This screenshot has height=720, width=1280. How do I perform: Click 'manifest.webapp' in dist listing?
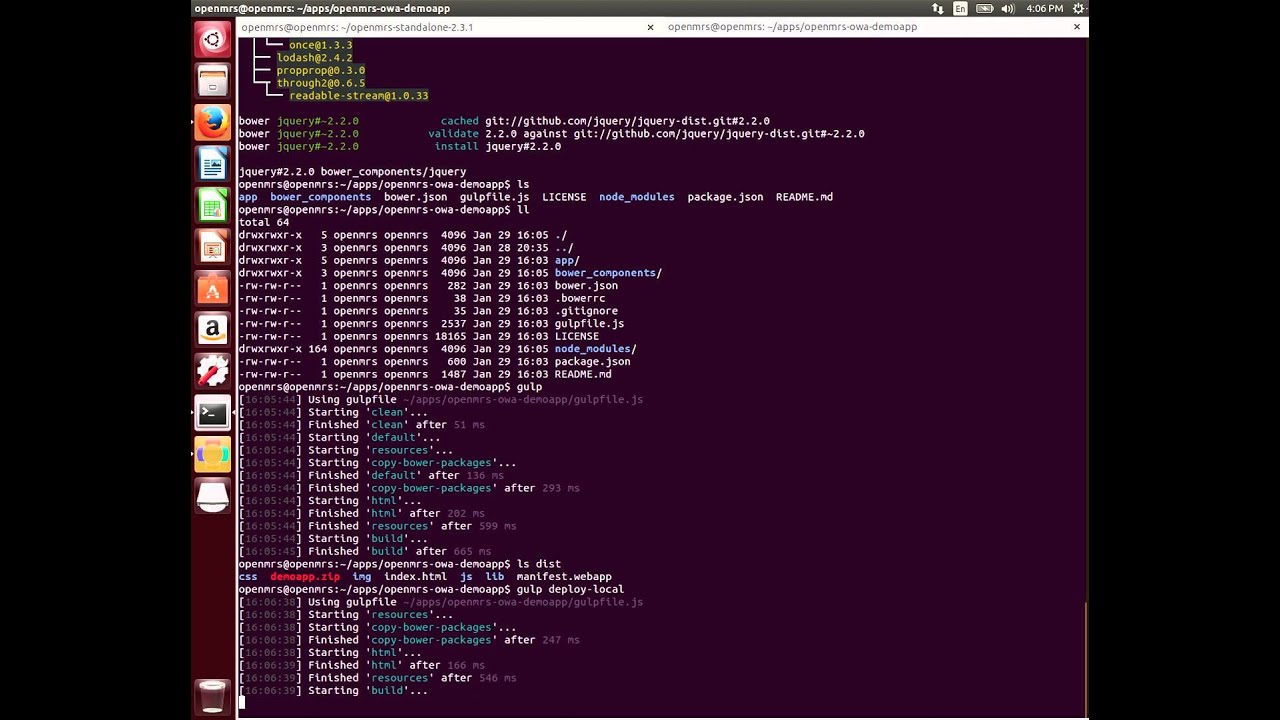coord(563,576)
